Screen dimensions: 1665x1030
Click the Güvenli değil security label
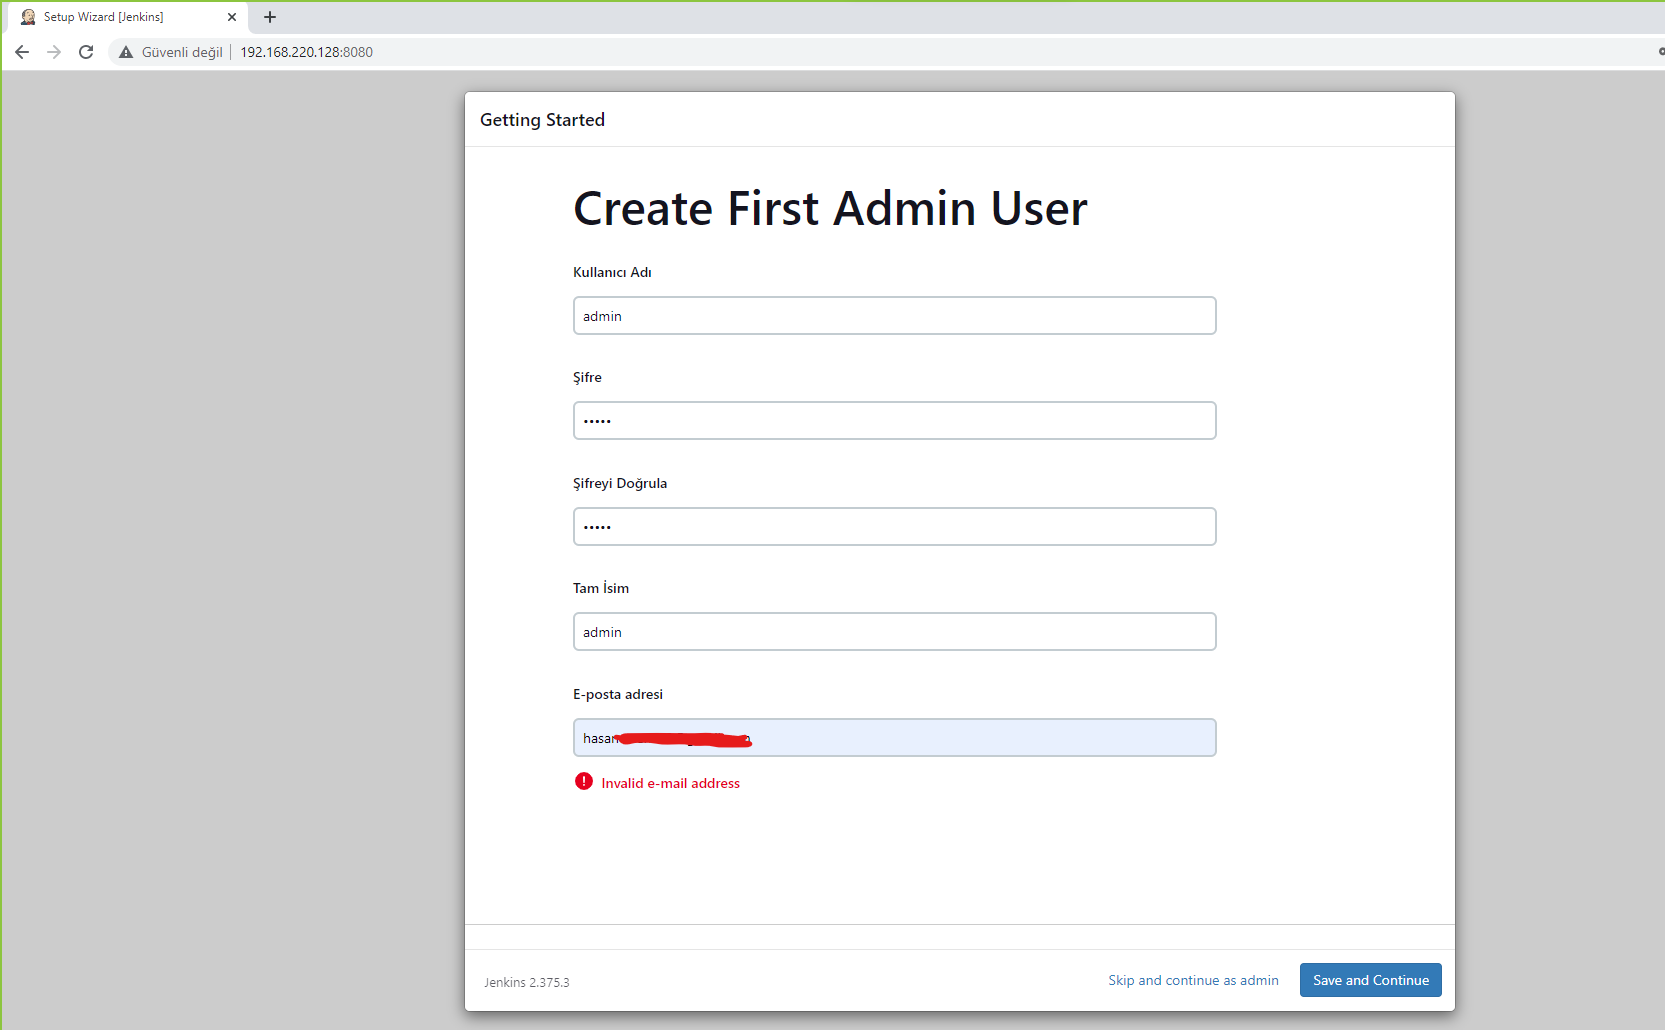point(182,52)
